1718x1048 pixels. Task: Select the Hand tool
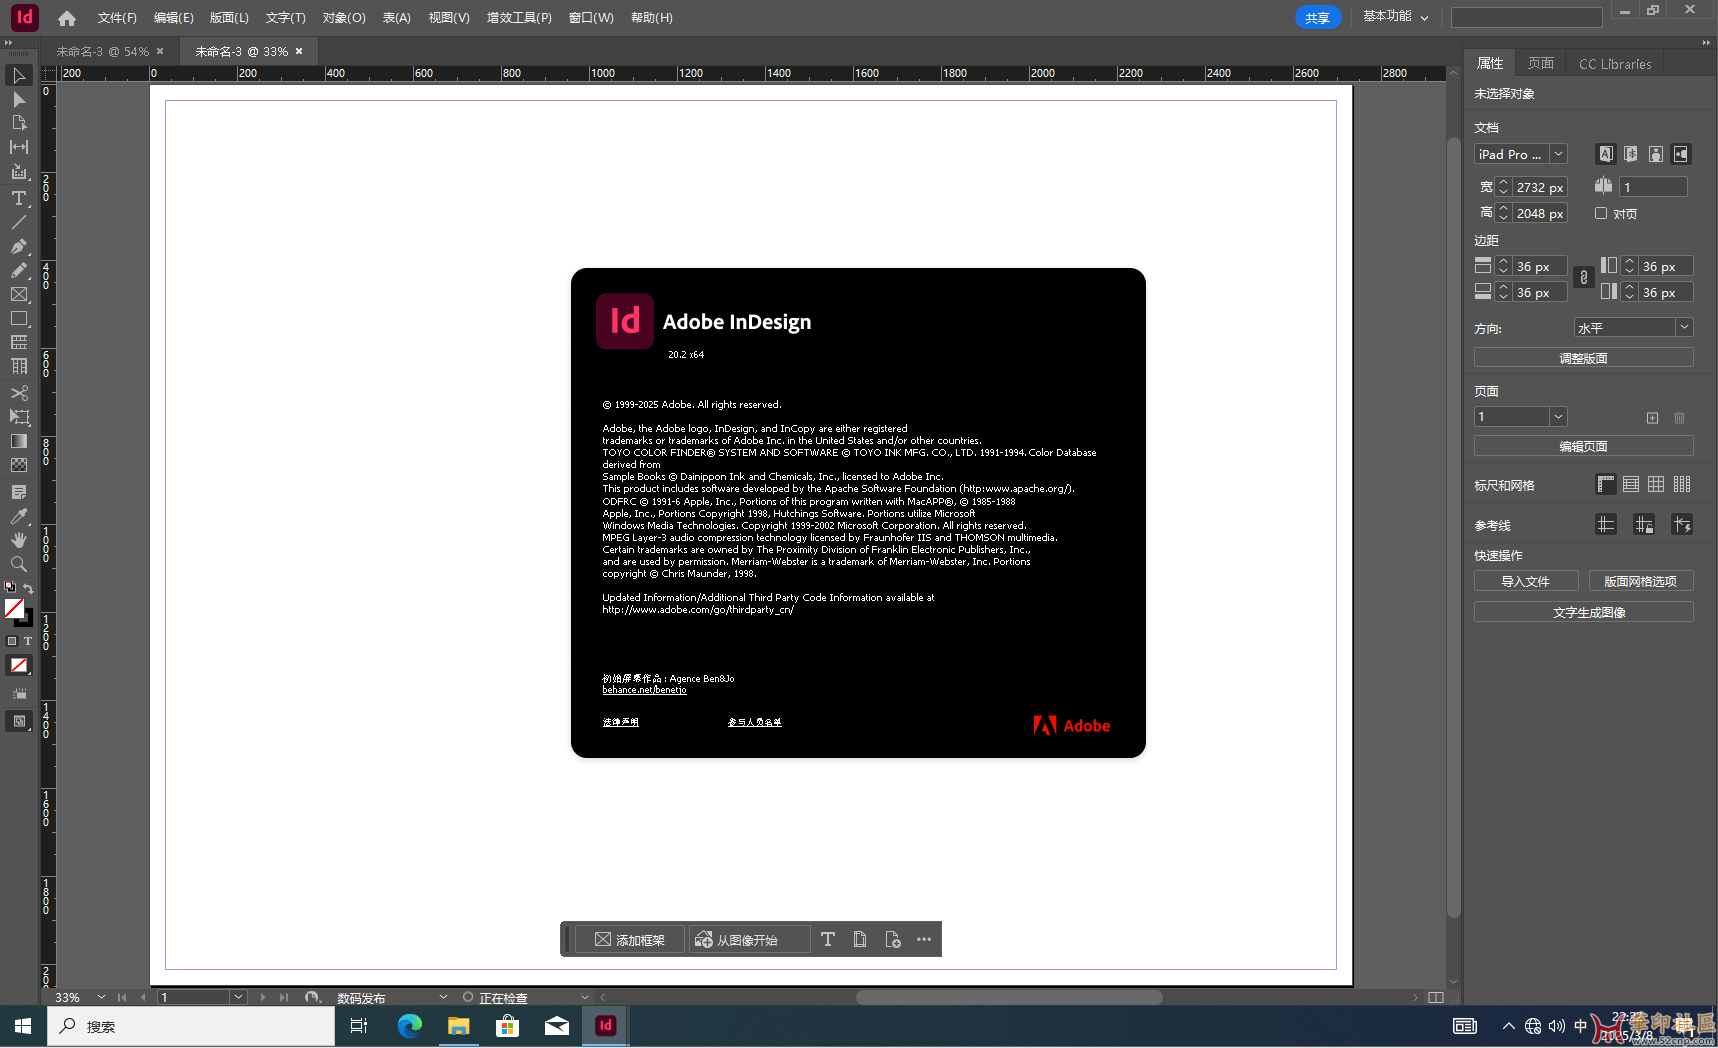(19, 540)
